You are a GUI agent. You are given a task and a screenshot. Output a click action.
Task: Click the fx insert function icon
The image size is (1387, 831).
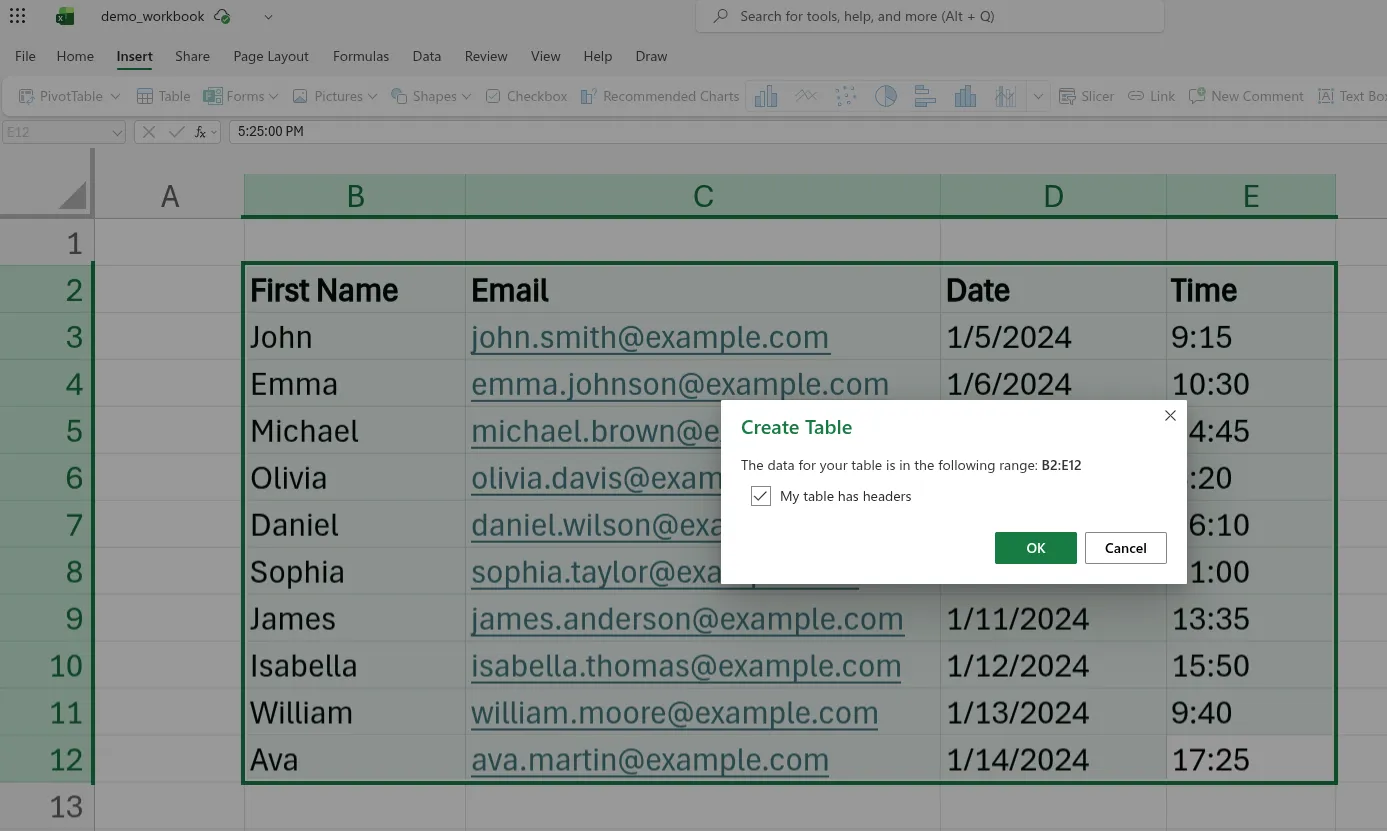[201, 132]
